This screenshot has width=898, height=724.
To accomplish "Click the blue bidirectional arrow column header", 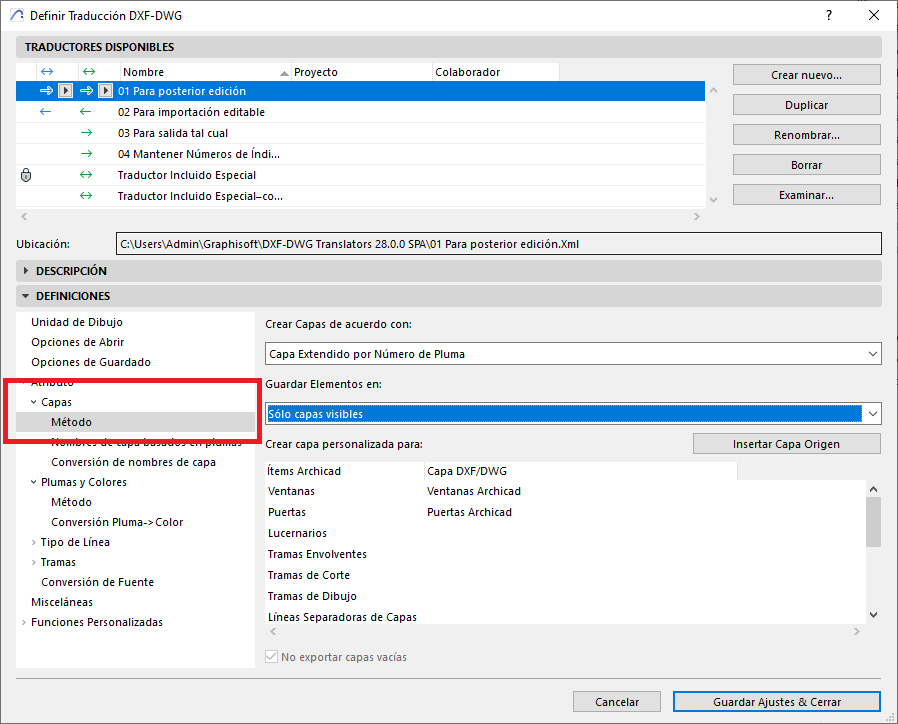I will 45,72.
